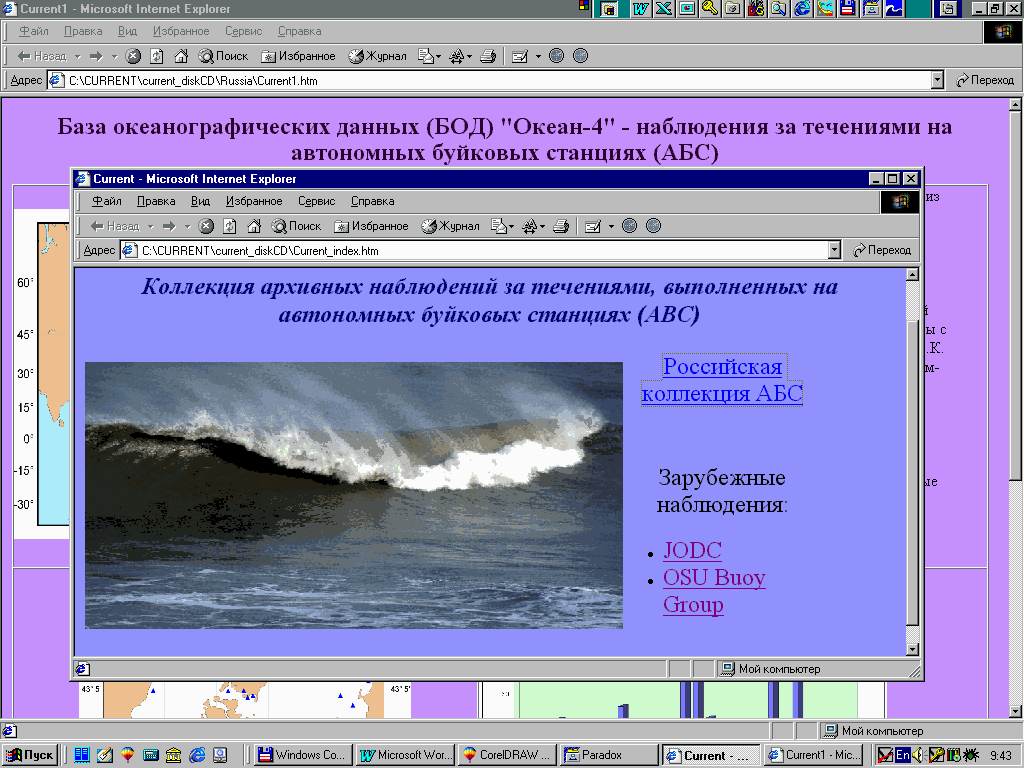The image size is (1024, 768).
Task: Open Избранное favorites in front window toolbar
Action: click(x=371, y=226)
